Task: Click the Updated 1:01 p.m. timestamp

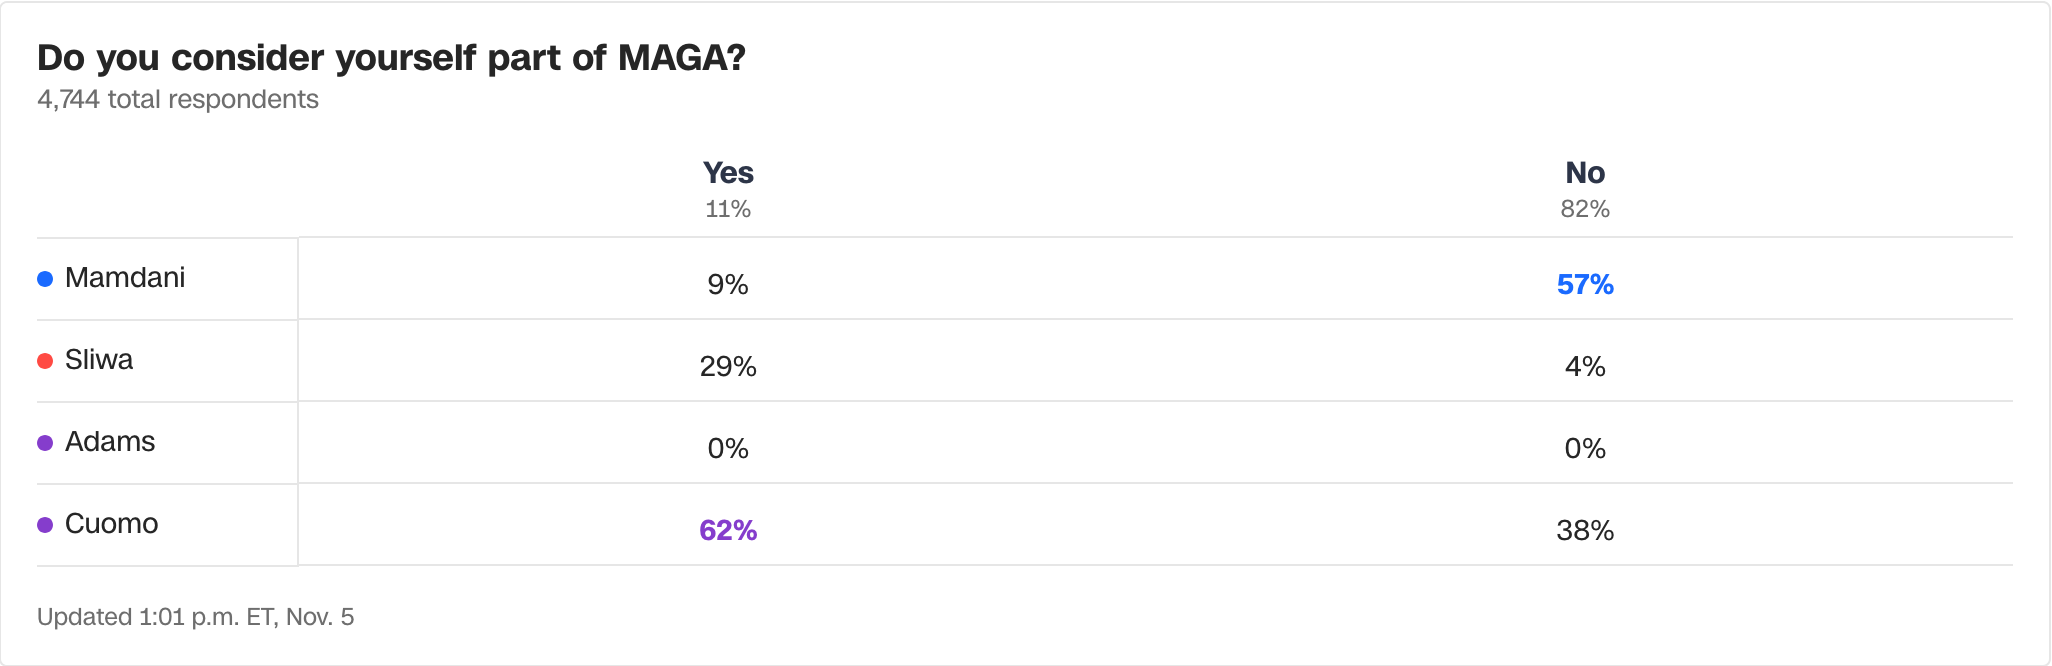Action: (195, 617)
